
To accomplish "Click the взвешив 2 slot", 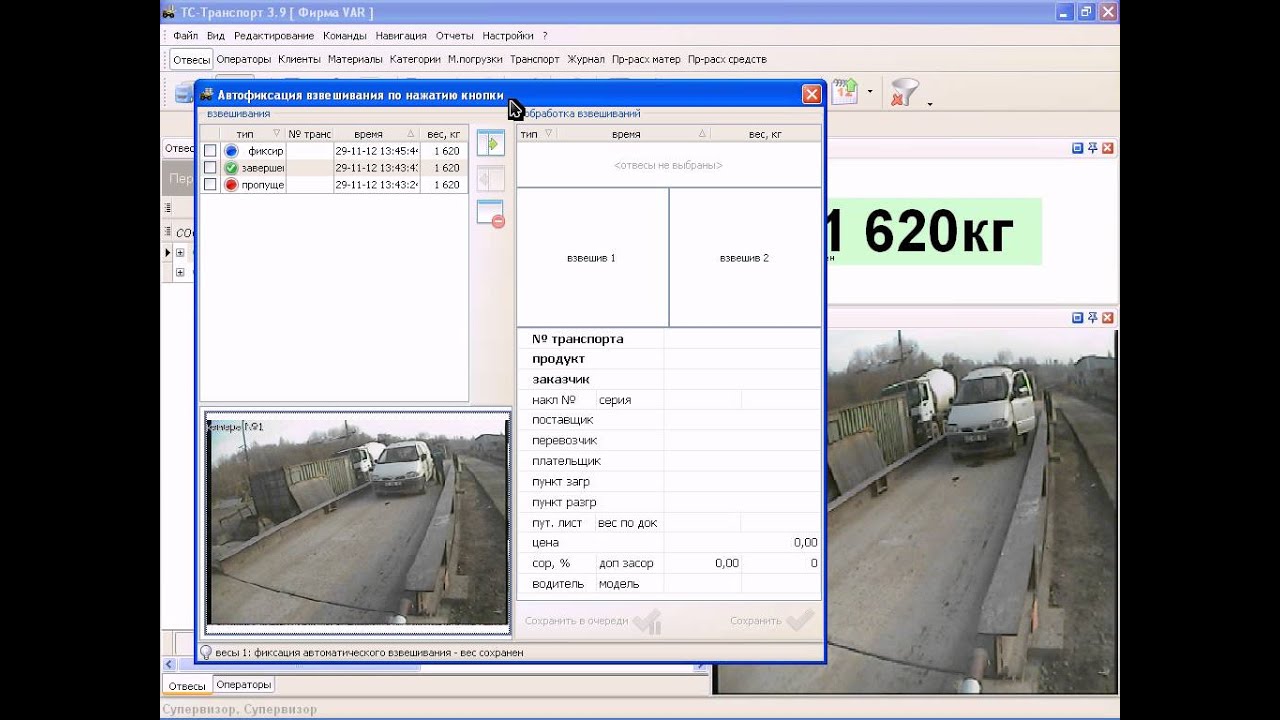I will [744, 258].
